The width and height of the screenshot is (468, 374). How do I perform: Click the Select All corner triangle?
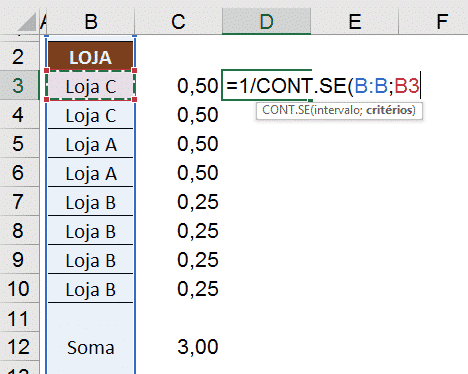click(27, 22)
